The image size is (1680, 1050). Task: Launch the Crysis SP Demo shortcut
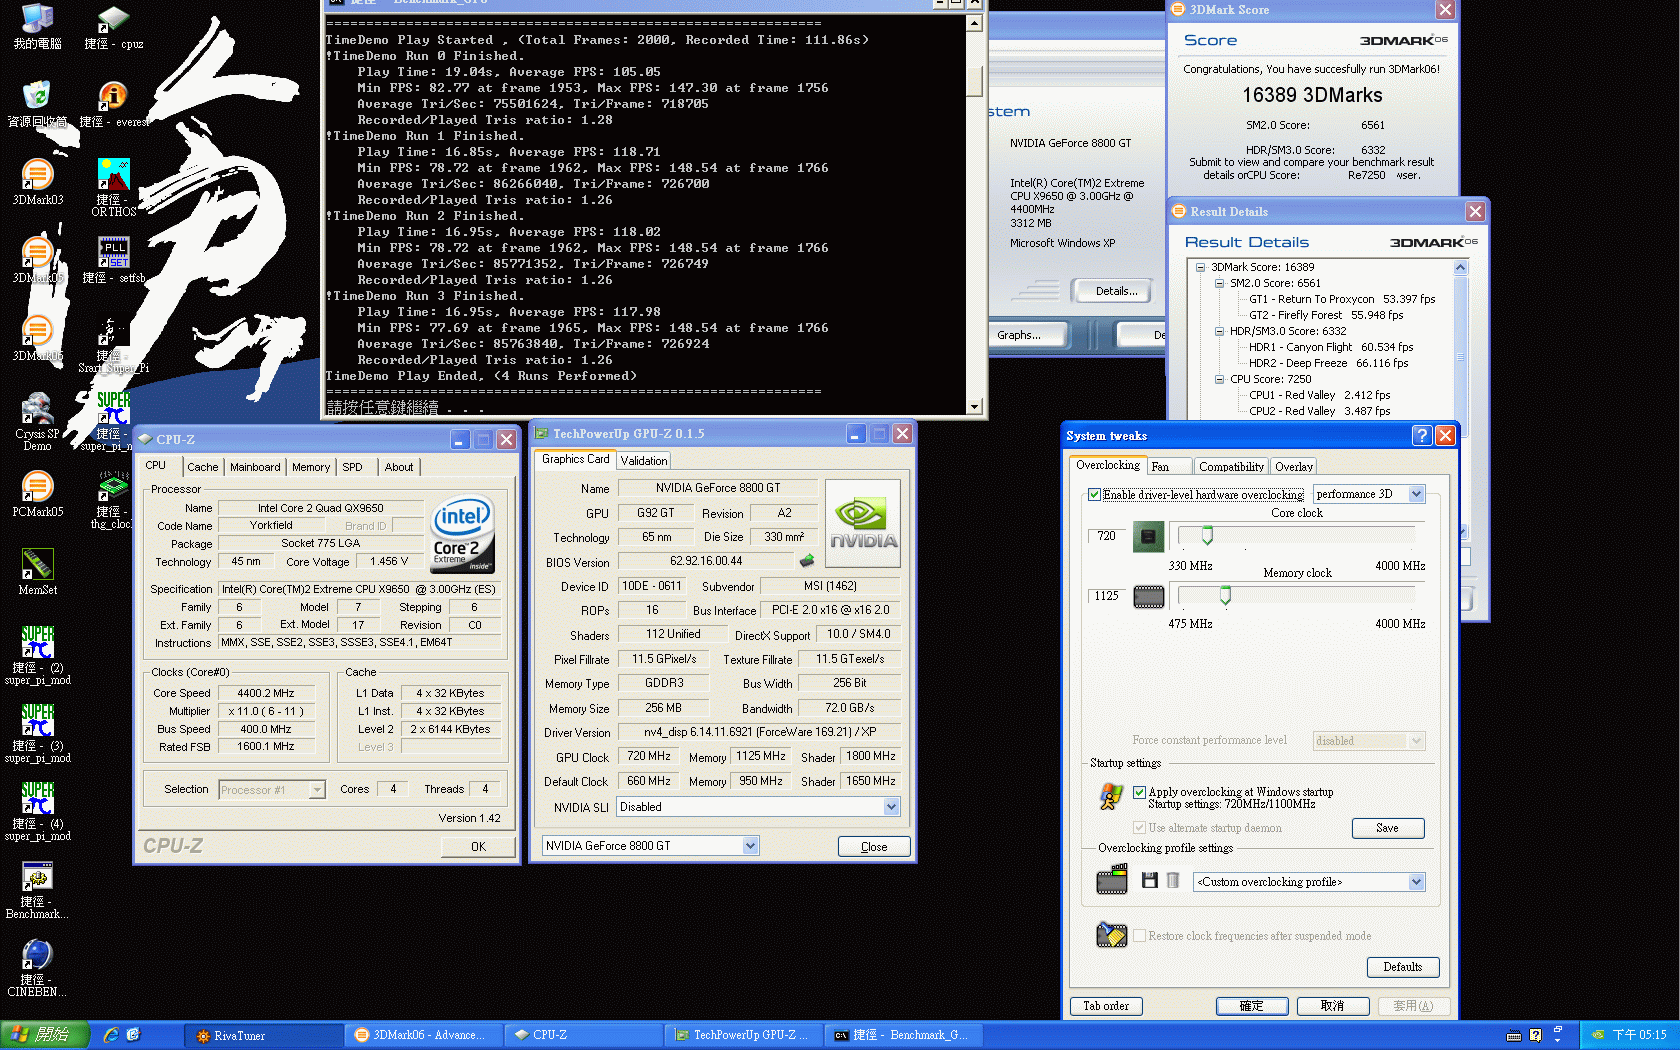37,421
